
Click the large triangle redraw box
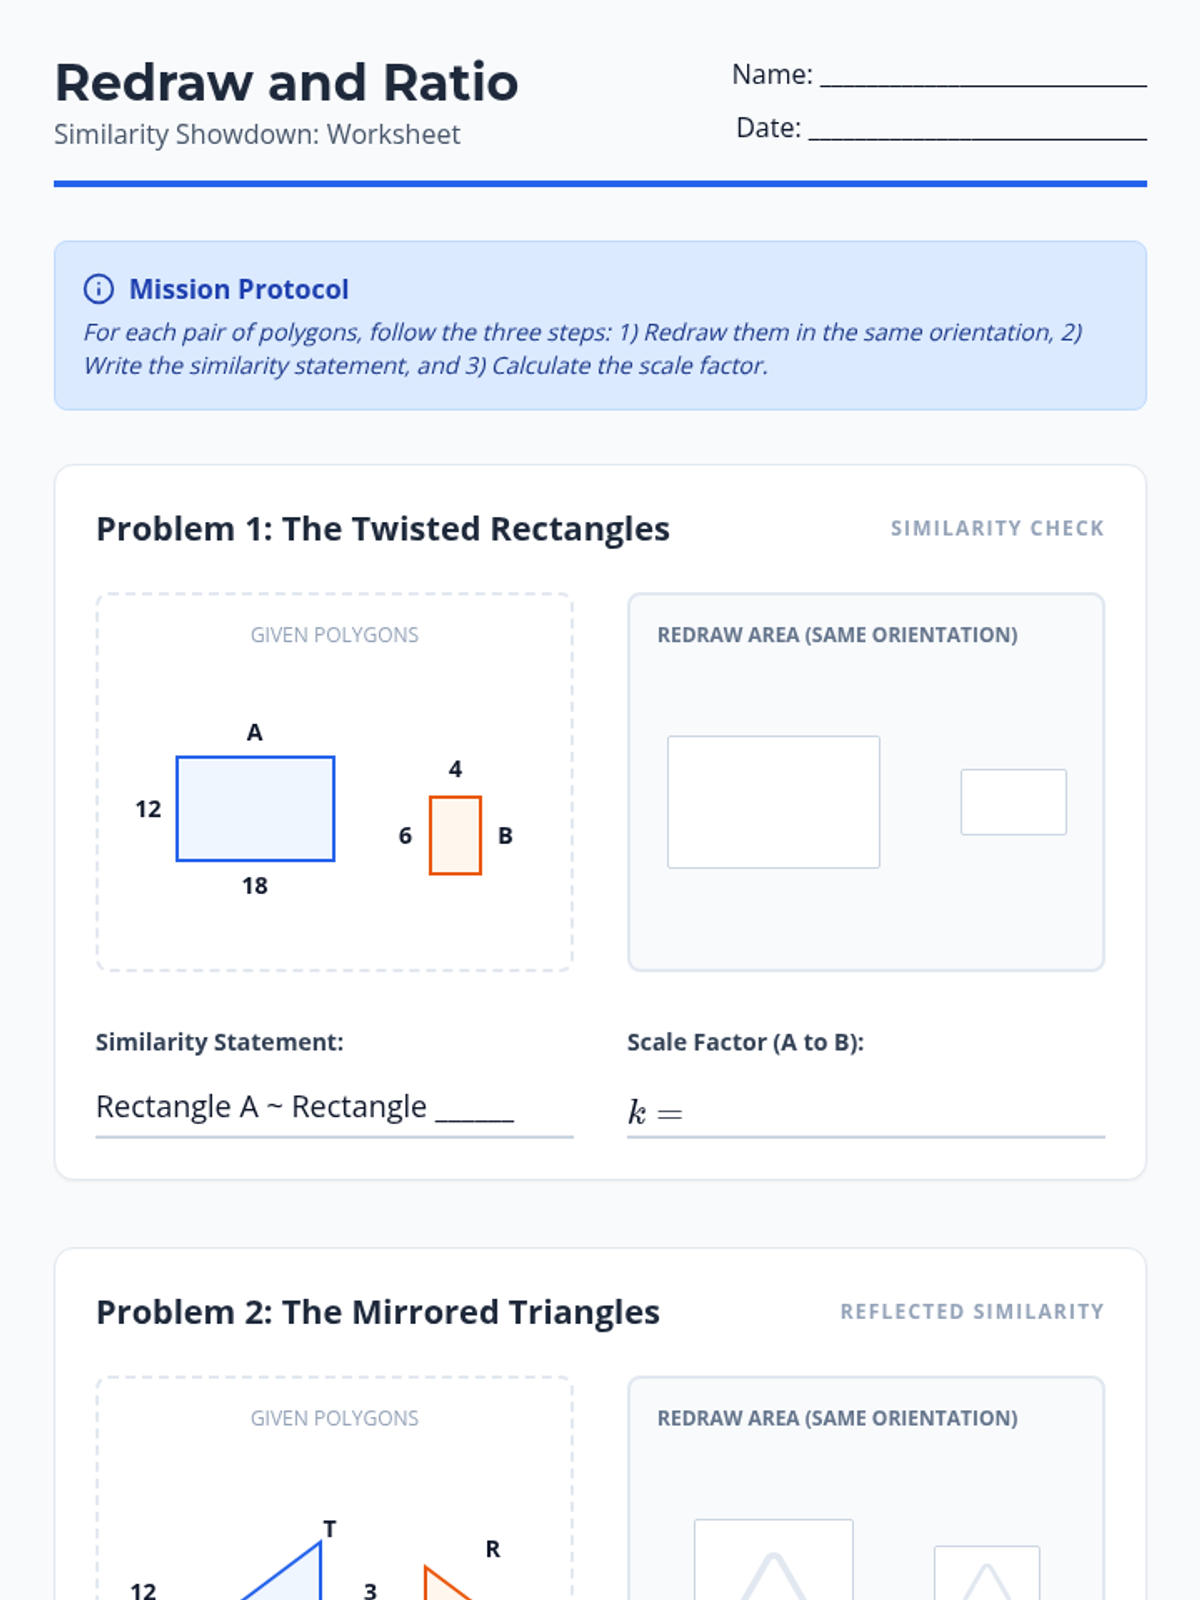click(773, 1562)
